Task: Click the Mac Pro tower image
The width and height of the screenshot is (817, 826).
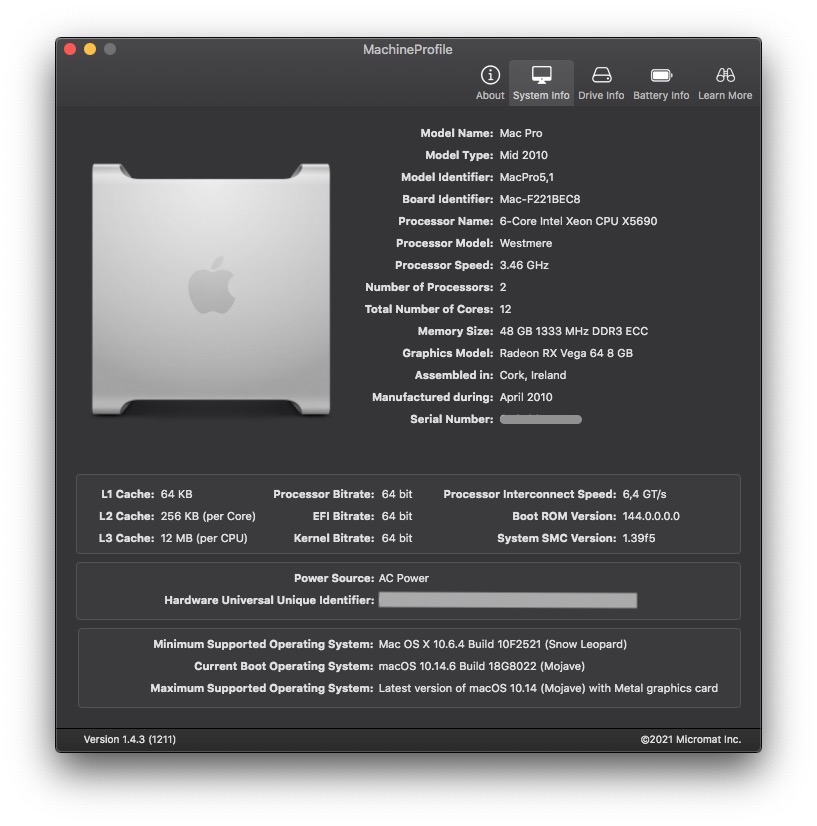Action: pyautogui.click(x=211, y=289)
